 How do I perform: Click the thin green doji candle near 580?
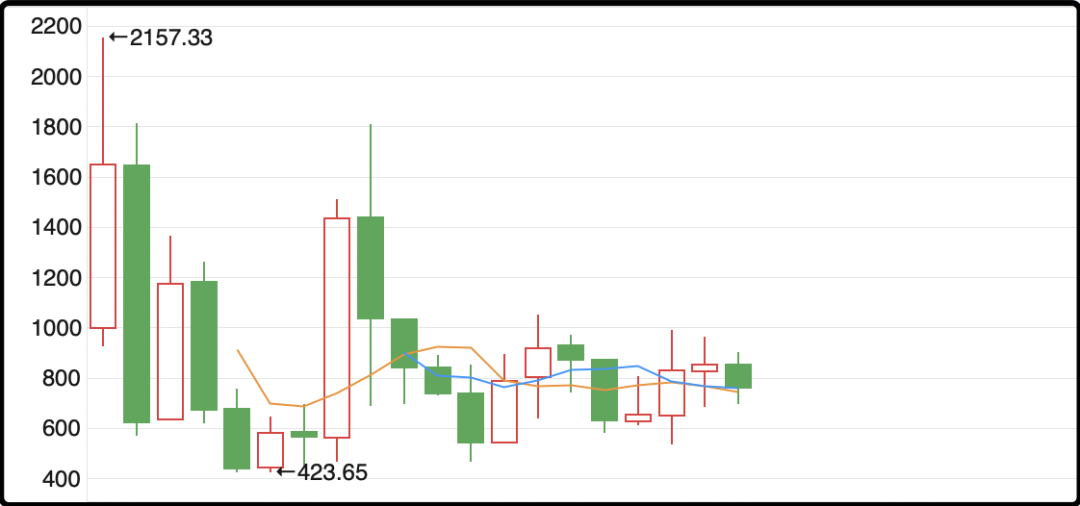pos(304,434)
